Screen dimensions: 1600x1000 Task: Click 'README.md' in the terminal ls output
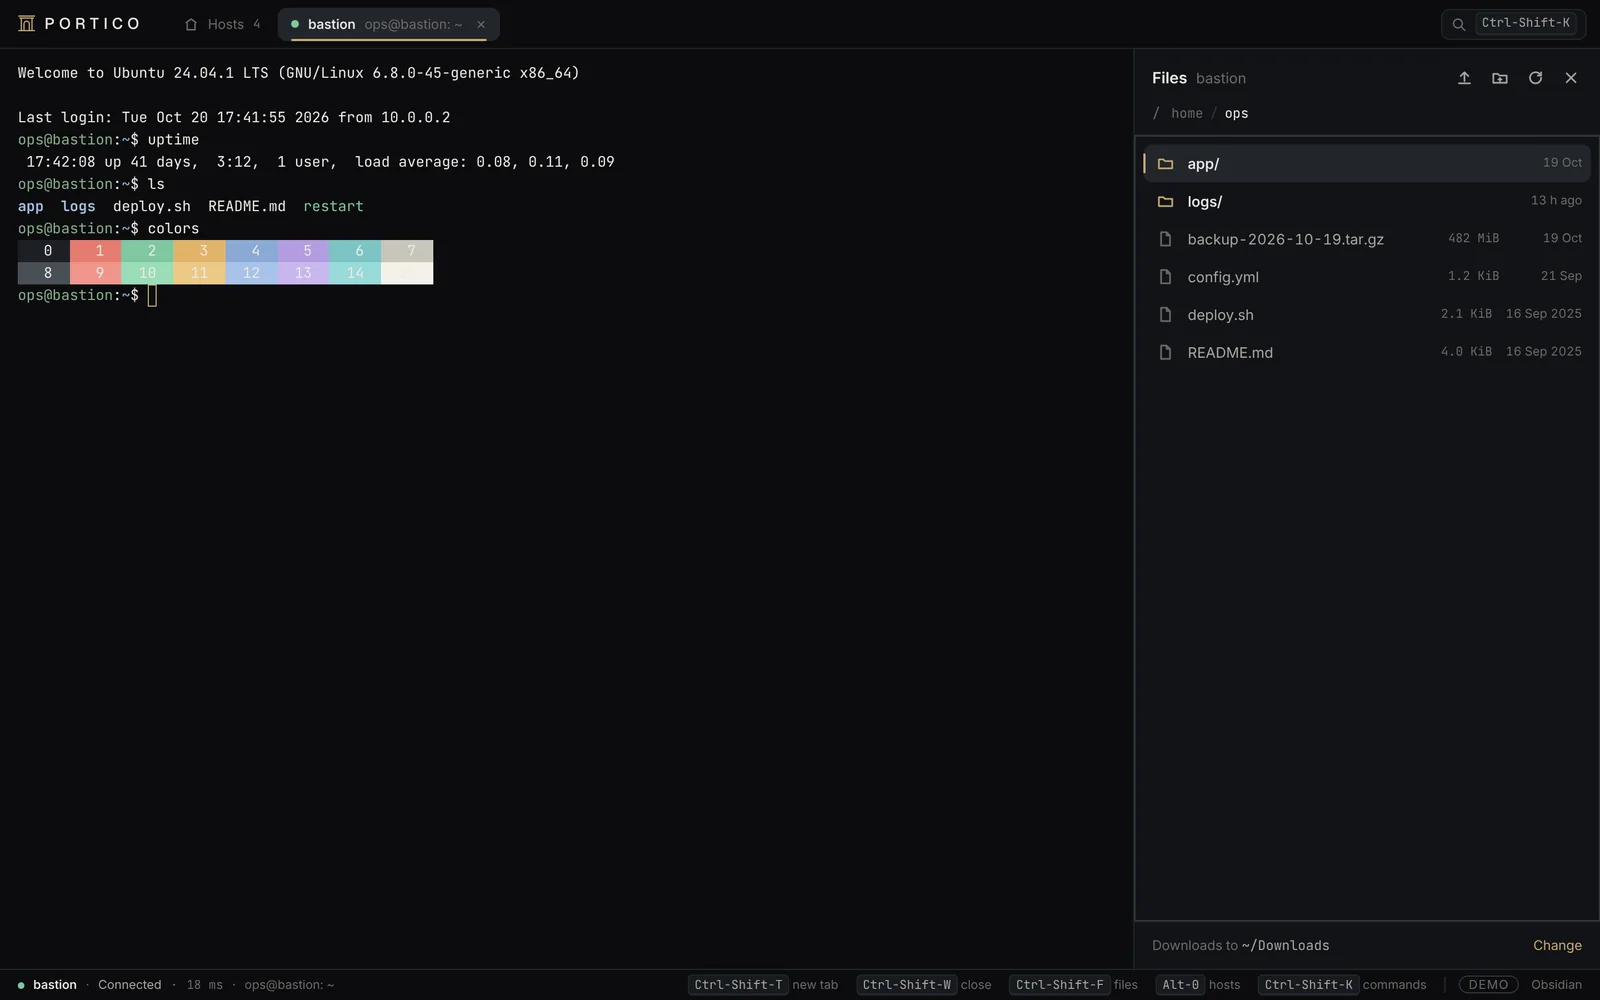tap(247, 206)
